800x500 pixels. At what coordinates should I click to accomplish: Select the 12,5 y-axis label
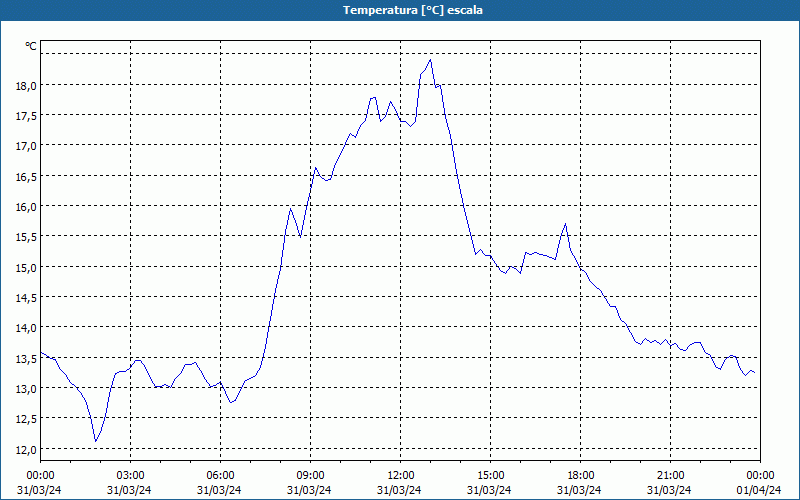(x=26, y=419)
